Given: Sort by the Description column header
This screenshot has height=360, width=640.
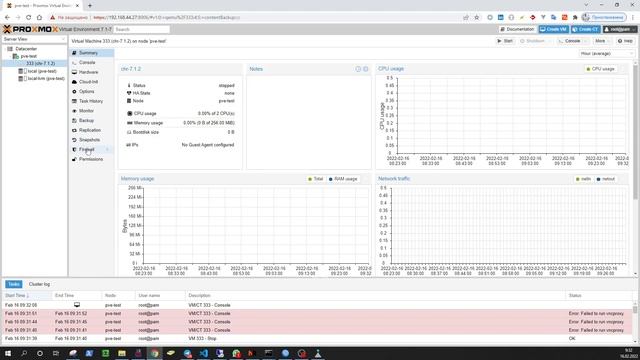Looking at the screenshot, I should [x=376, y=296].
